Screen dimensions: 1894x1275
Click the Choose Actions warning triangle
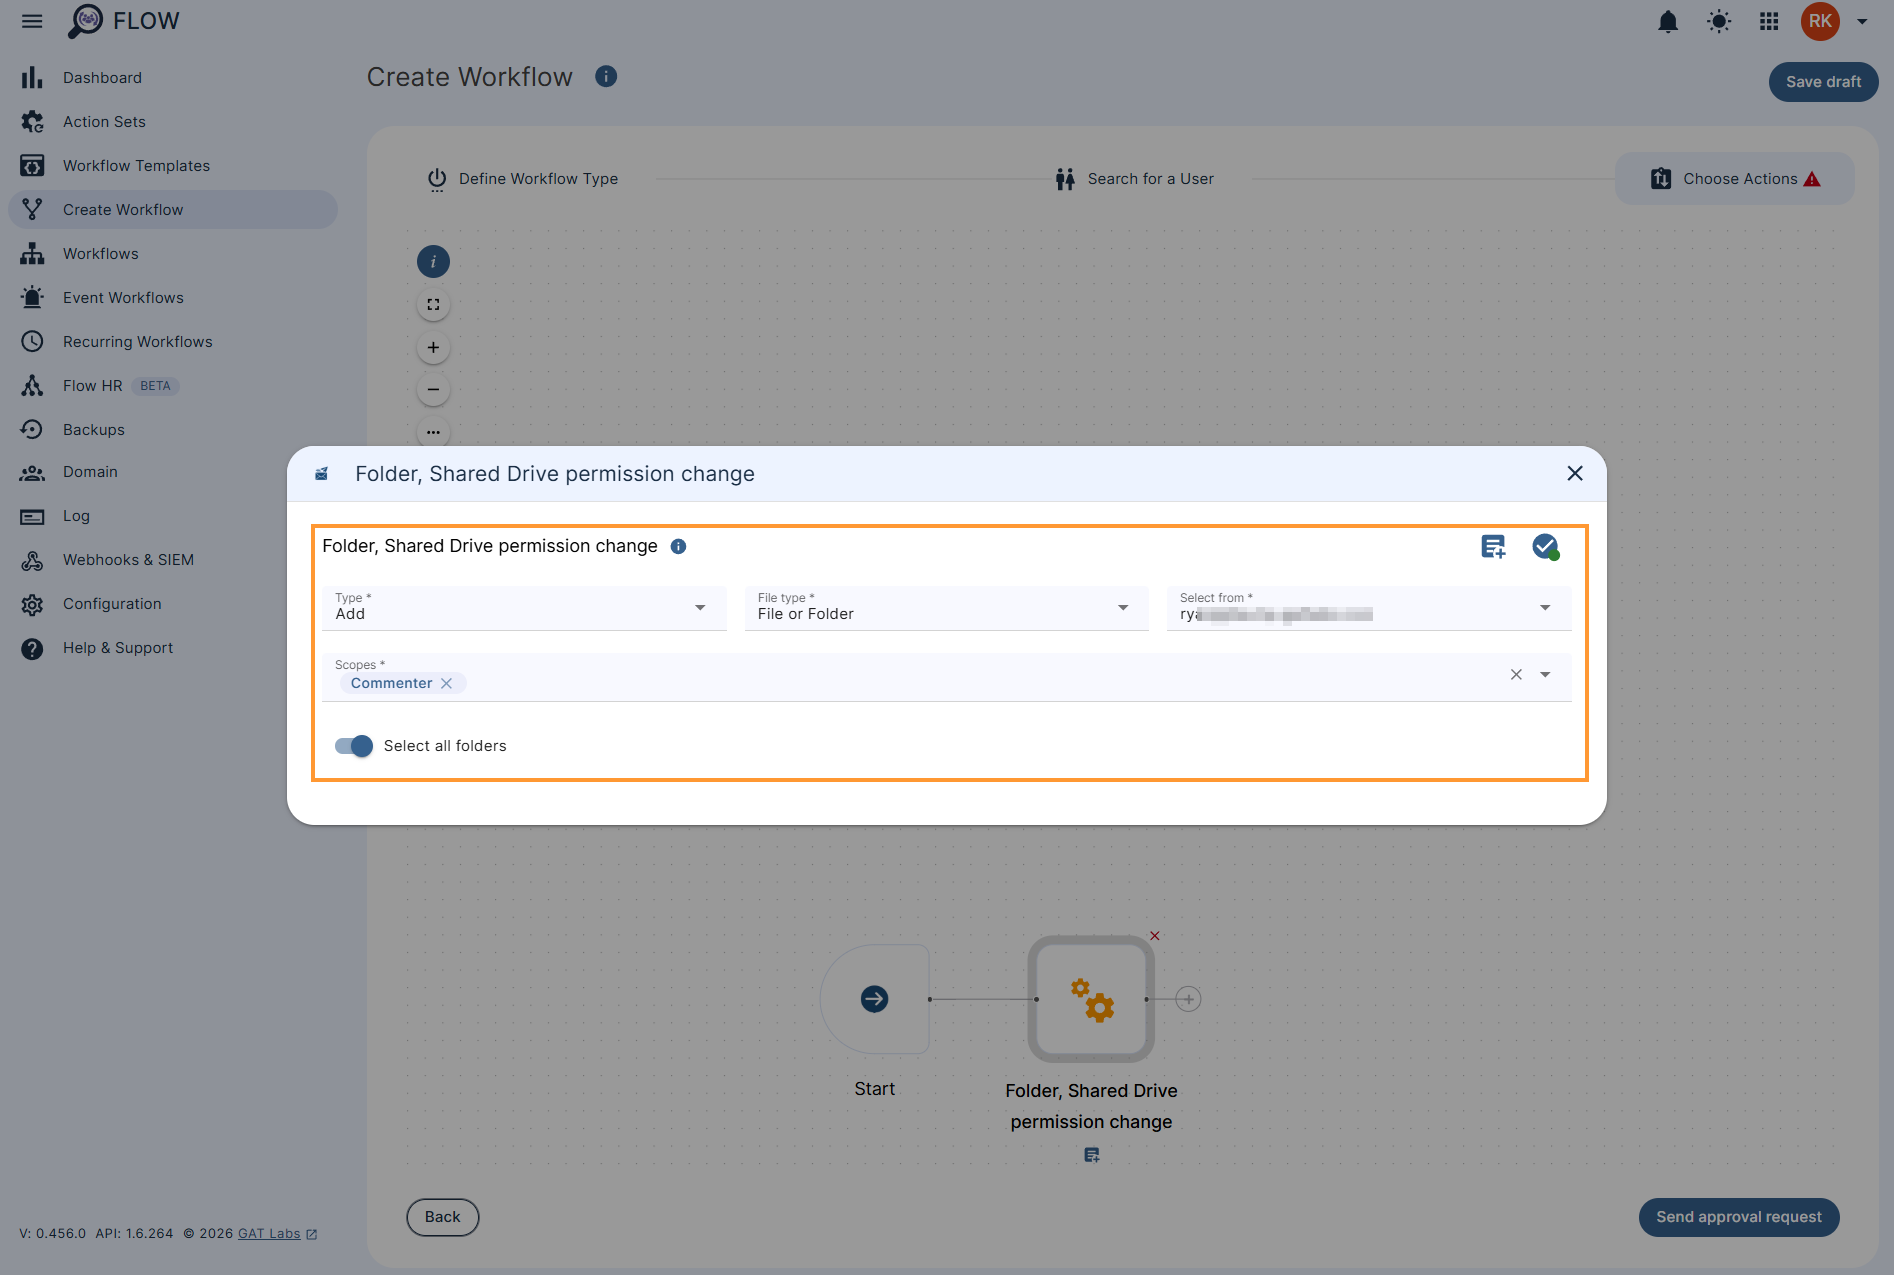point(1812,179)
